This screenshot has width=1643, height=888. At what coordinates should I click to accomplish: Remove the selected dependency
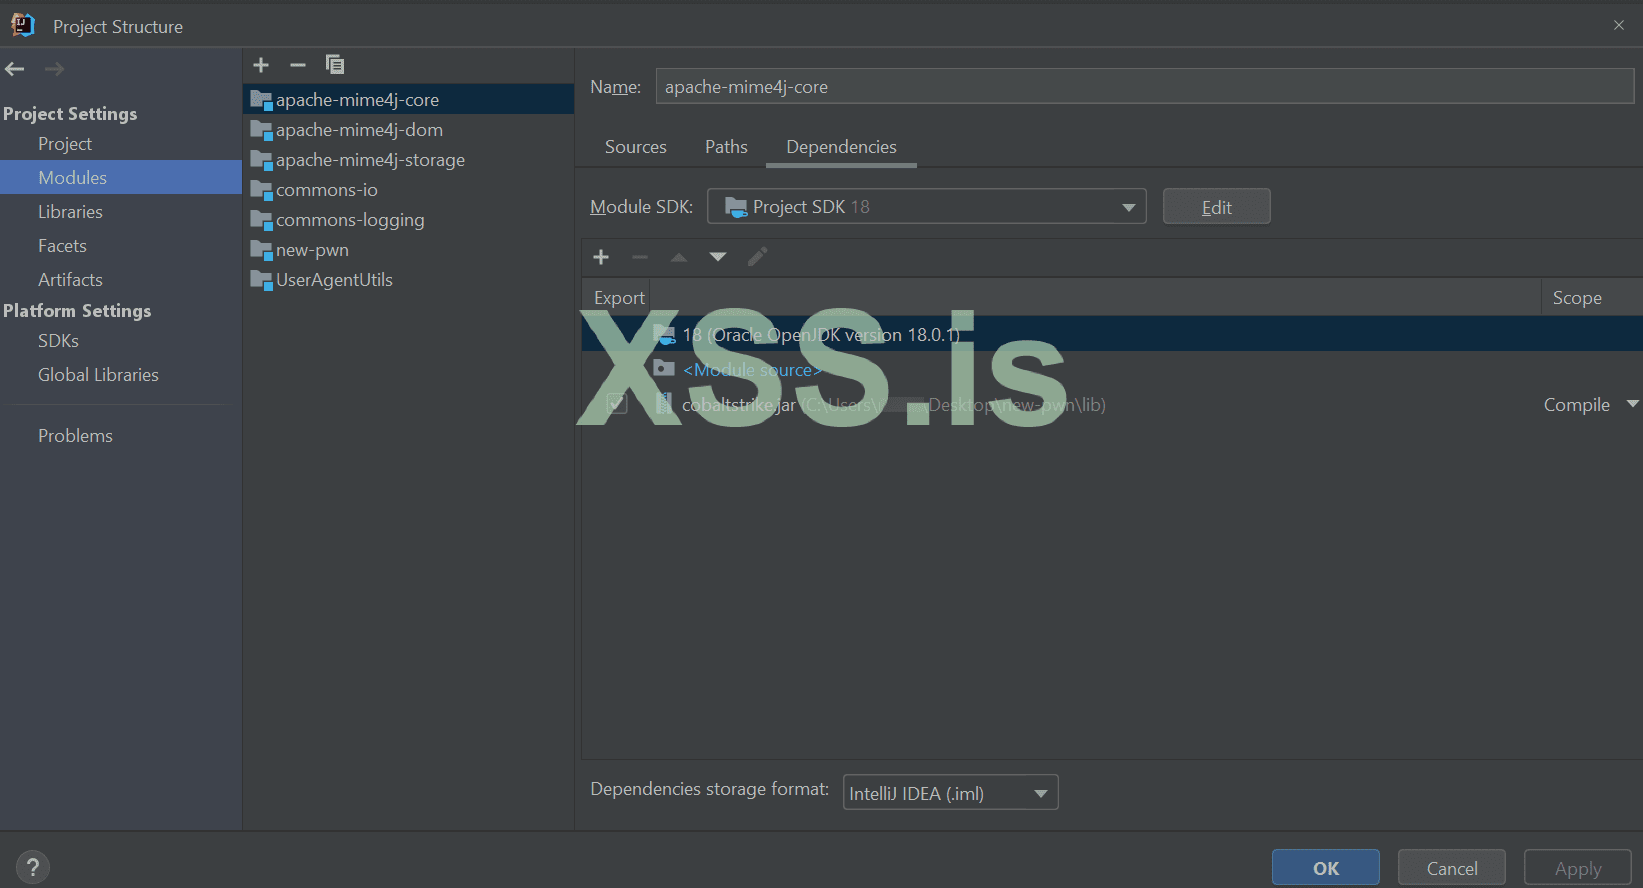point(640,257)
